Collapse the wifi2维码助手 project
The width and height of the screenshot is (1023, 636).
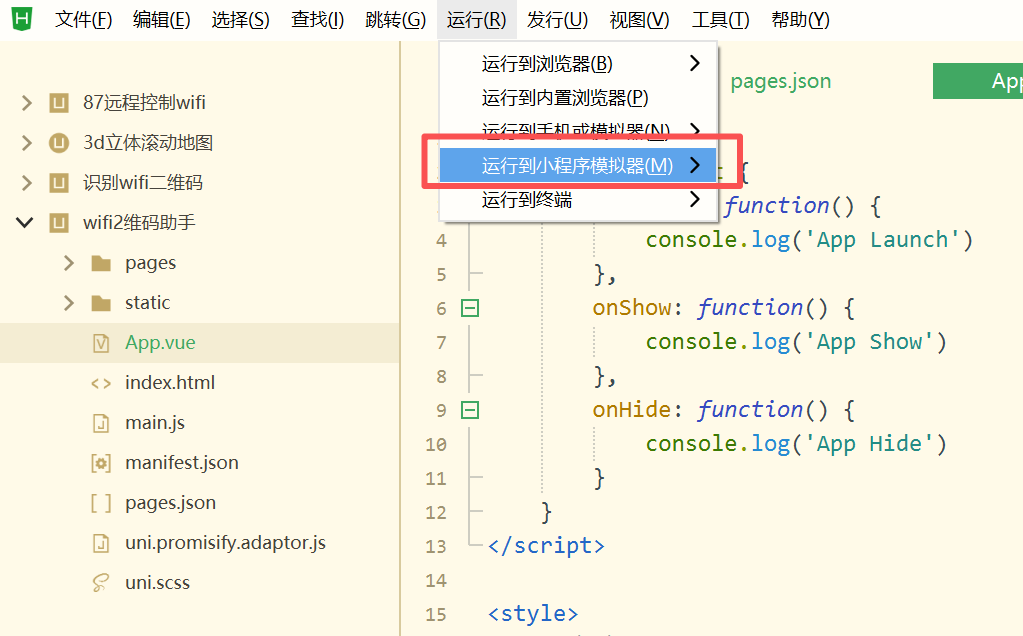(25, 223)
